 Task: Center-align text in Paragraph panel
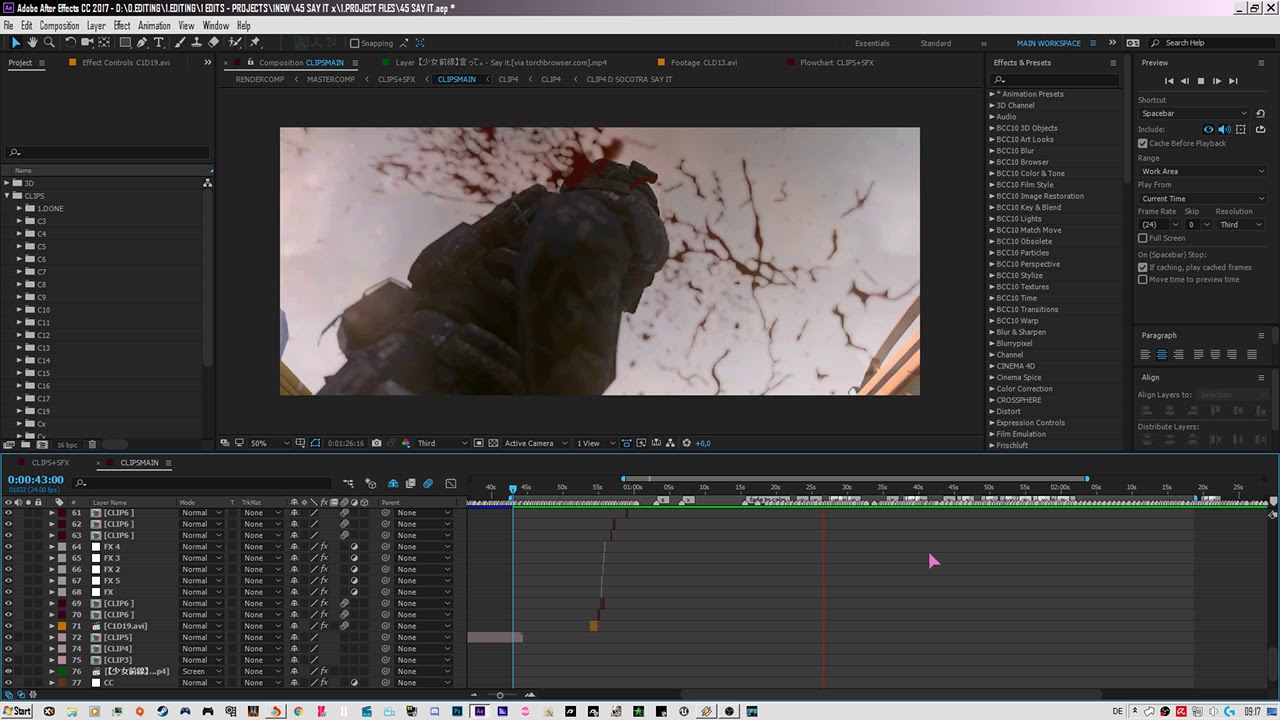pyautogui.click(x=1161, y=355)
